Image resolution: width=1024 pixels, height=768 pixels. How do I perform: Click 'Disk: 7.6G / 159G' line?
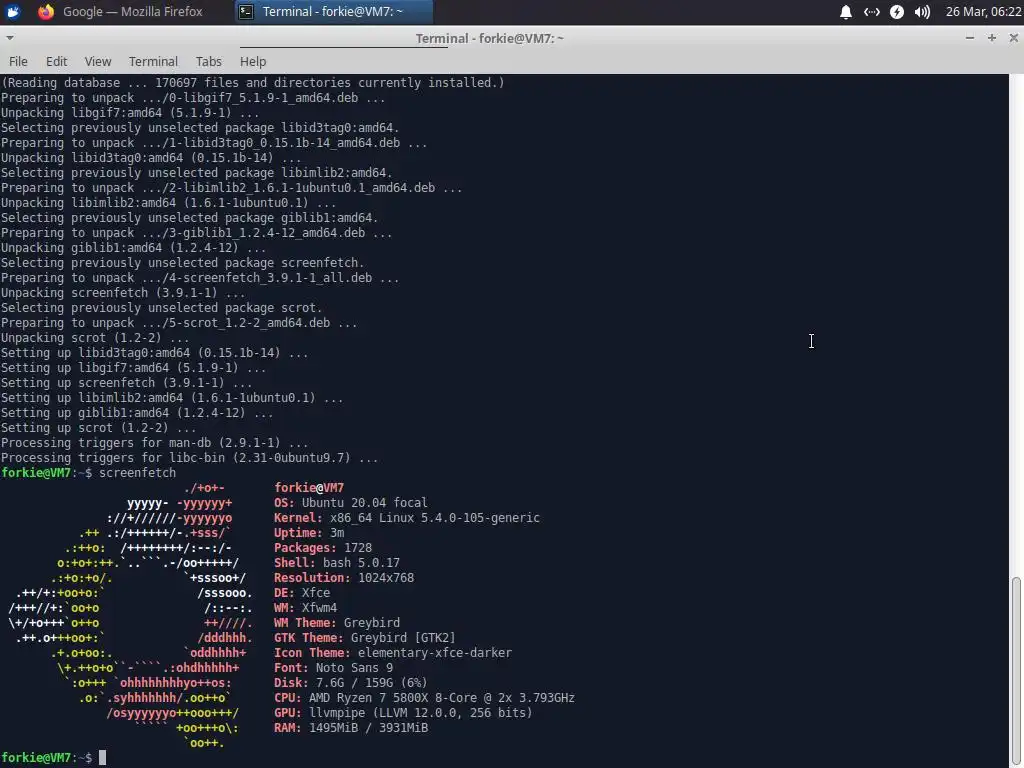click(351, 683)
